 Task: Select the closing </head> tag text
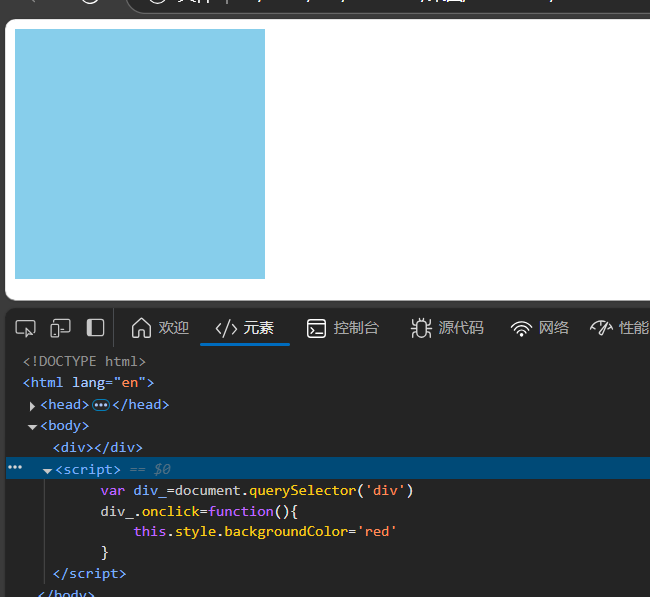click(x=141, y=405)
